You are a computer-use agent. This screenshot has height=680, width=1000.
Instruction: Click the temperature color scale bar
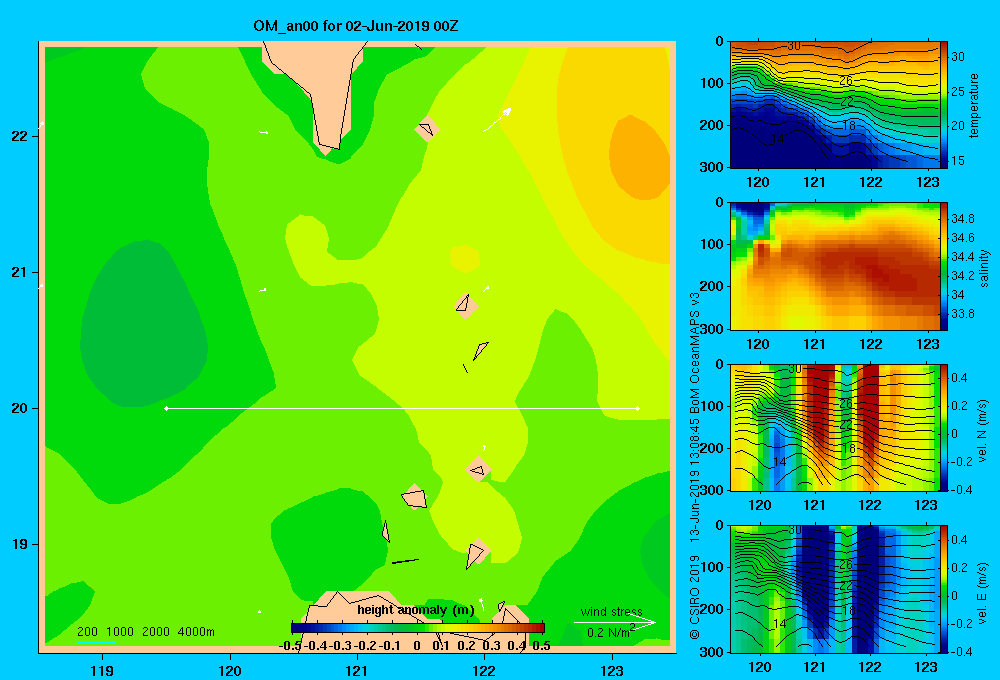(x=943, y=105)
